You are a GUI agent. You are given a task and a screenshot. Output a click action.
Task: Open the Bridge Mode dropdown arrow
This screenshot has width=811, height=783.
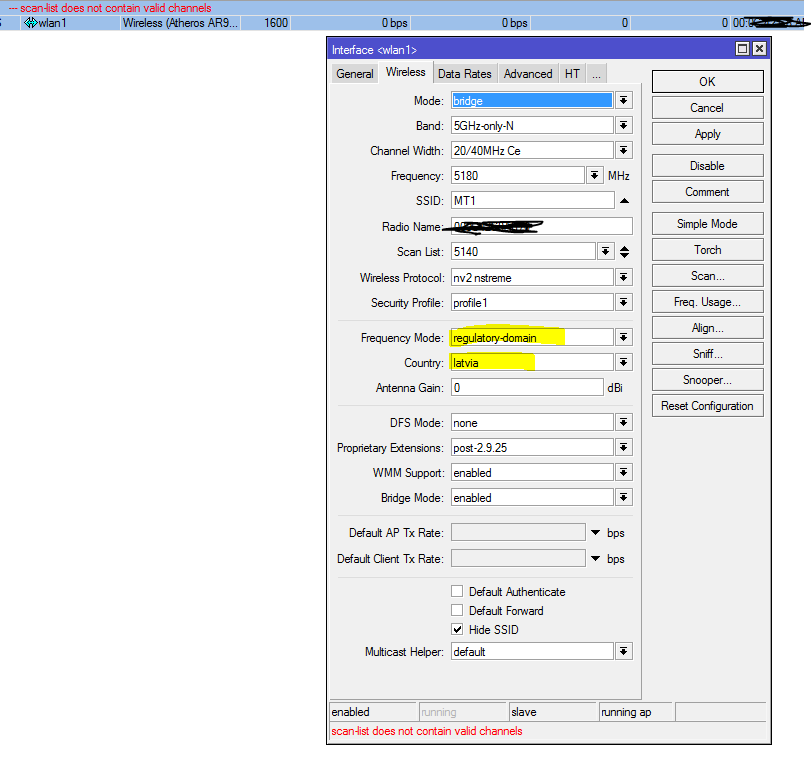624,497
